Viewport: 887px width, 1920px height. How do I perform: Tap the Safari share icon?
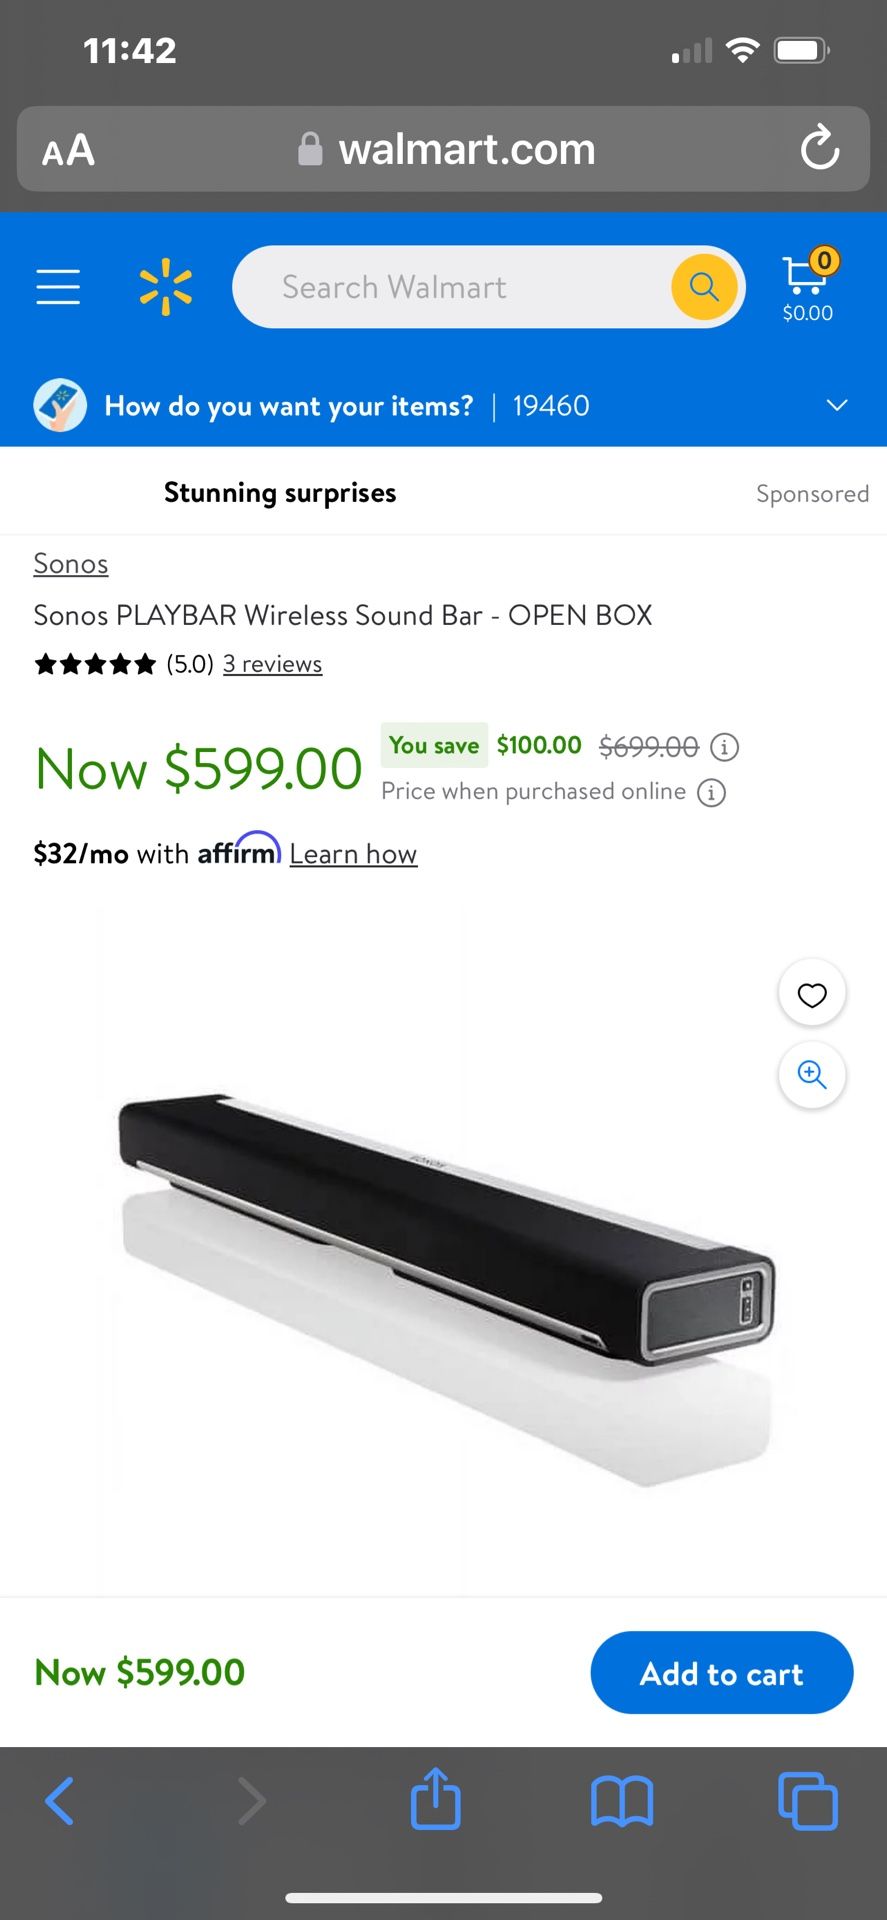[x=436, y=1801]
